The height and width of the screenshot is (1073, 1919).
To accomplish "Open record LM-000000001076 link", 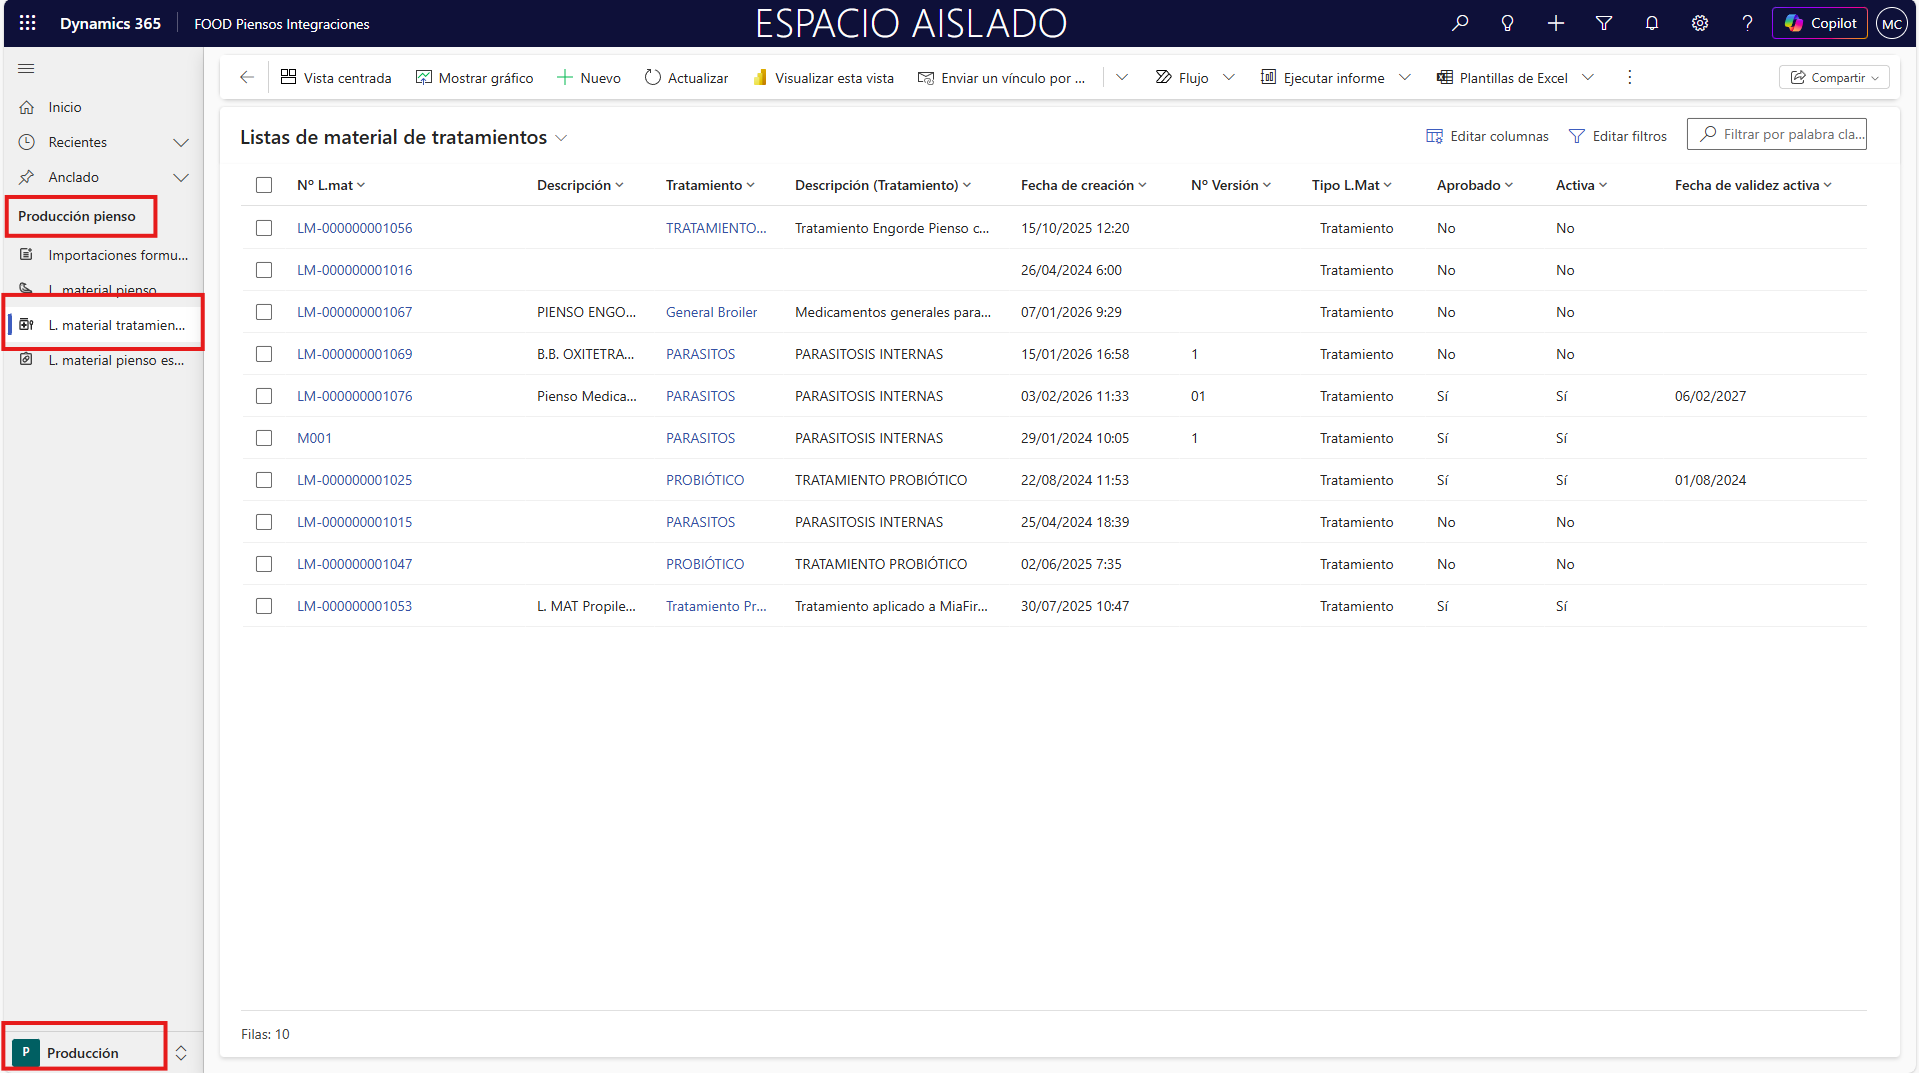I will 354,396.
